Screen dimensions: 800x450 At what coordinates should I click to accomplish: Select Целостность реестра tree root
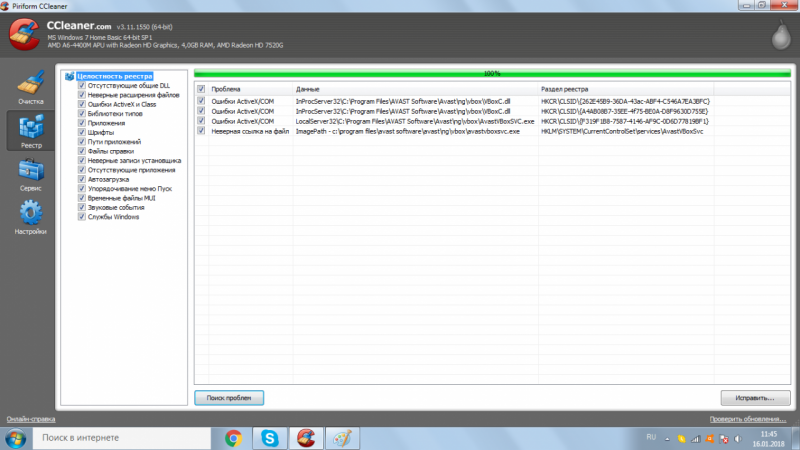pyautogui.click(x=114, y=76)
